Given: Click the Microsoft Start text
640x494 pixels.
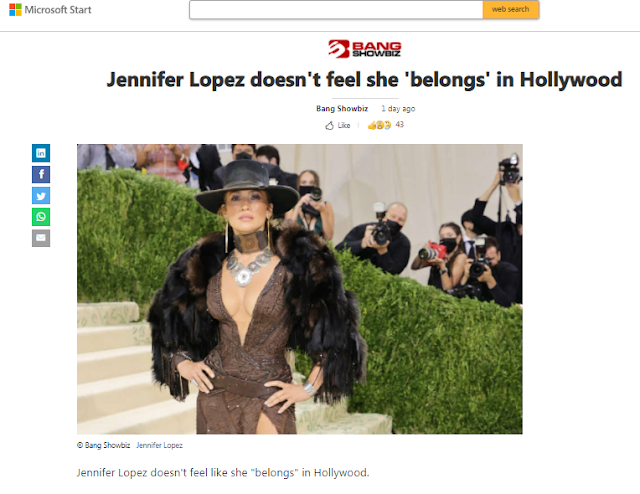Looking at the screenshot, I should pyautogui.click(x=58, y=10).
